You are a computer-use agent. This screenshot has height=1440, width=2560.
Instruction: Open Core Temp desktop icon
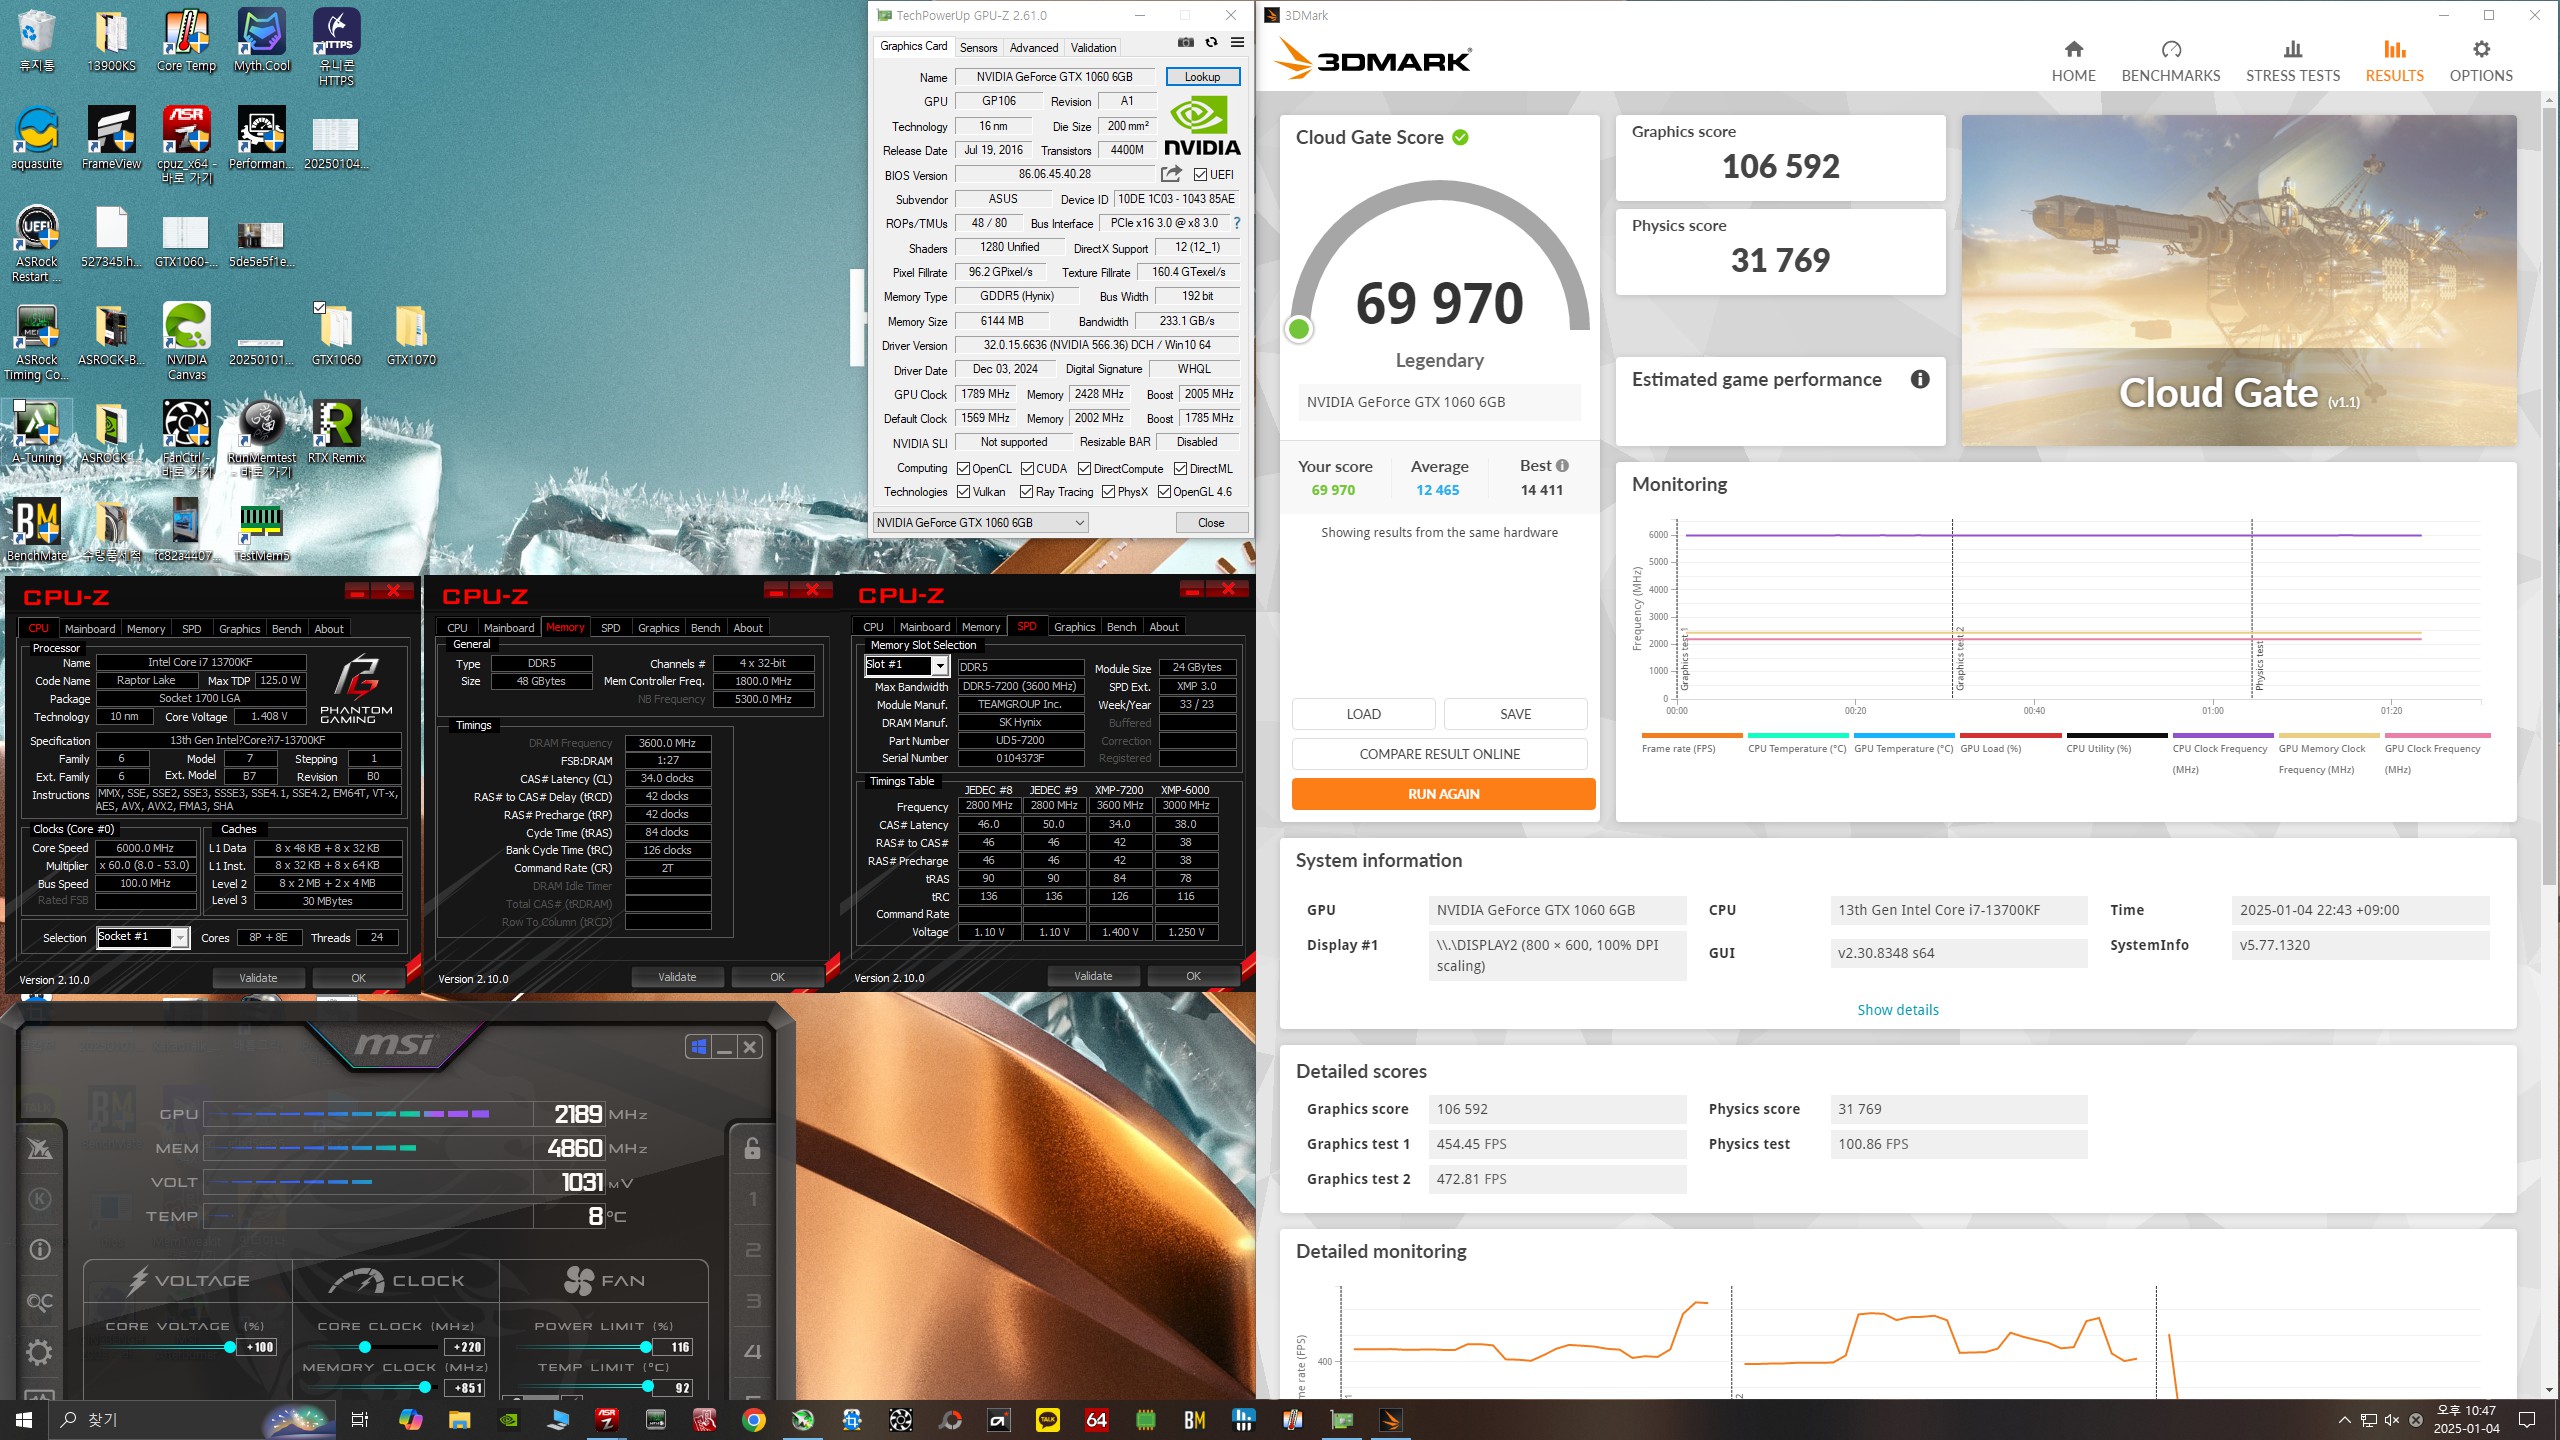pos(186,41)
